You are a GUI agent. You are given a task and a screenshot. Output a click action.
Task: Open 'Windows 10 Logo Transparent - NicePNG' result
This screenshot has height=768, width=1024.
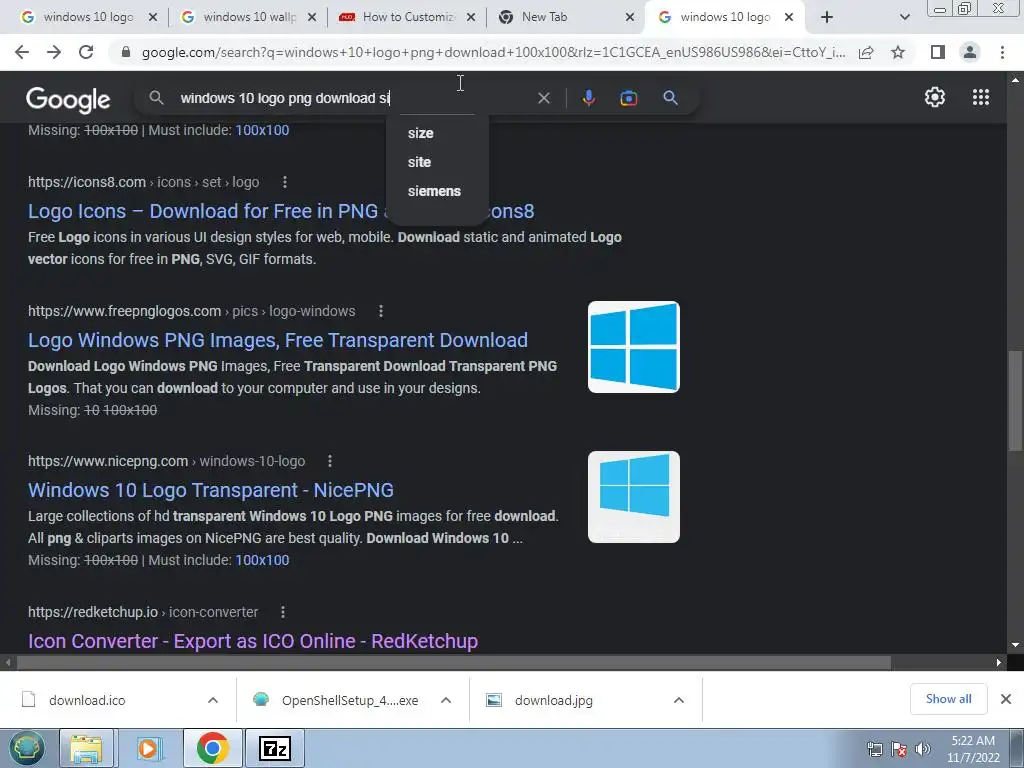tap(211, 490)
